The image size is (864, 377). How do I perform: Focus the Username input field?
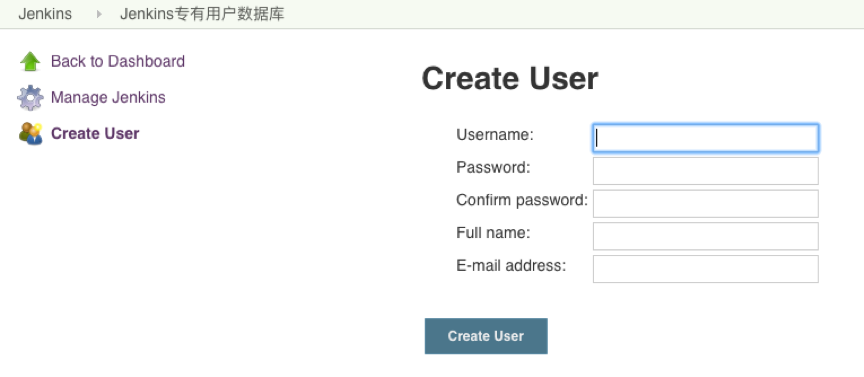point(705,138)
